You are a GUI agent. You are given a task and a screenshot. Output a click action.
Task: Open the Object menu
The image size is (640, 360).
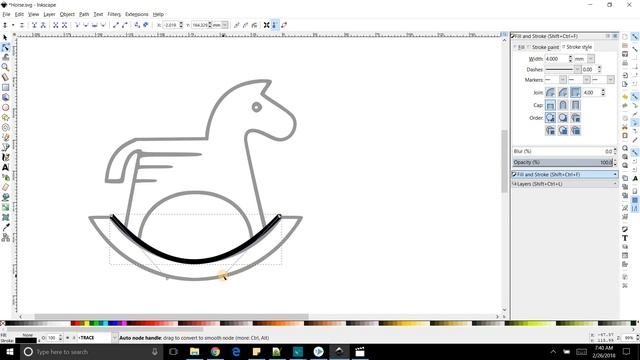coord(67,14)
